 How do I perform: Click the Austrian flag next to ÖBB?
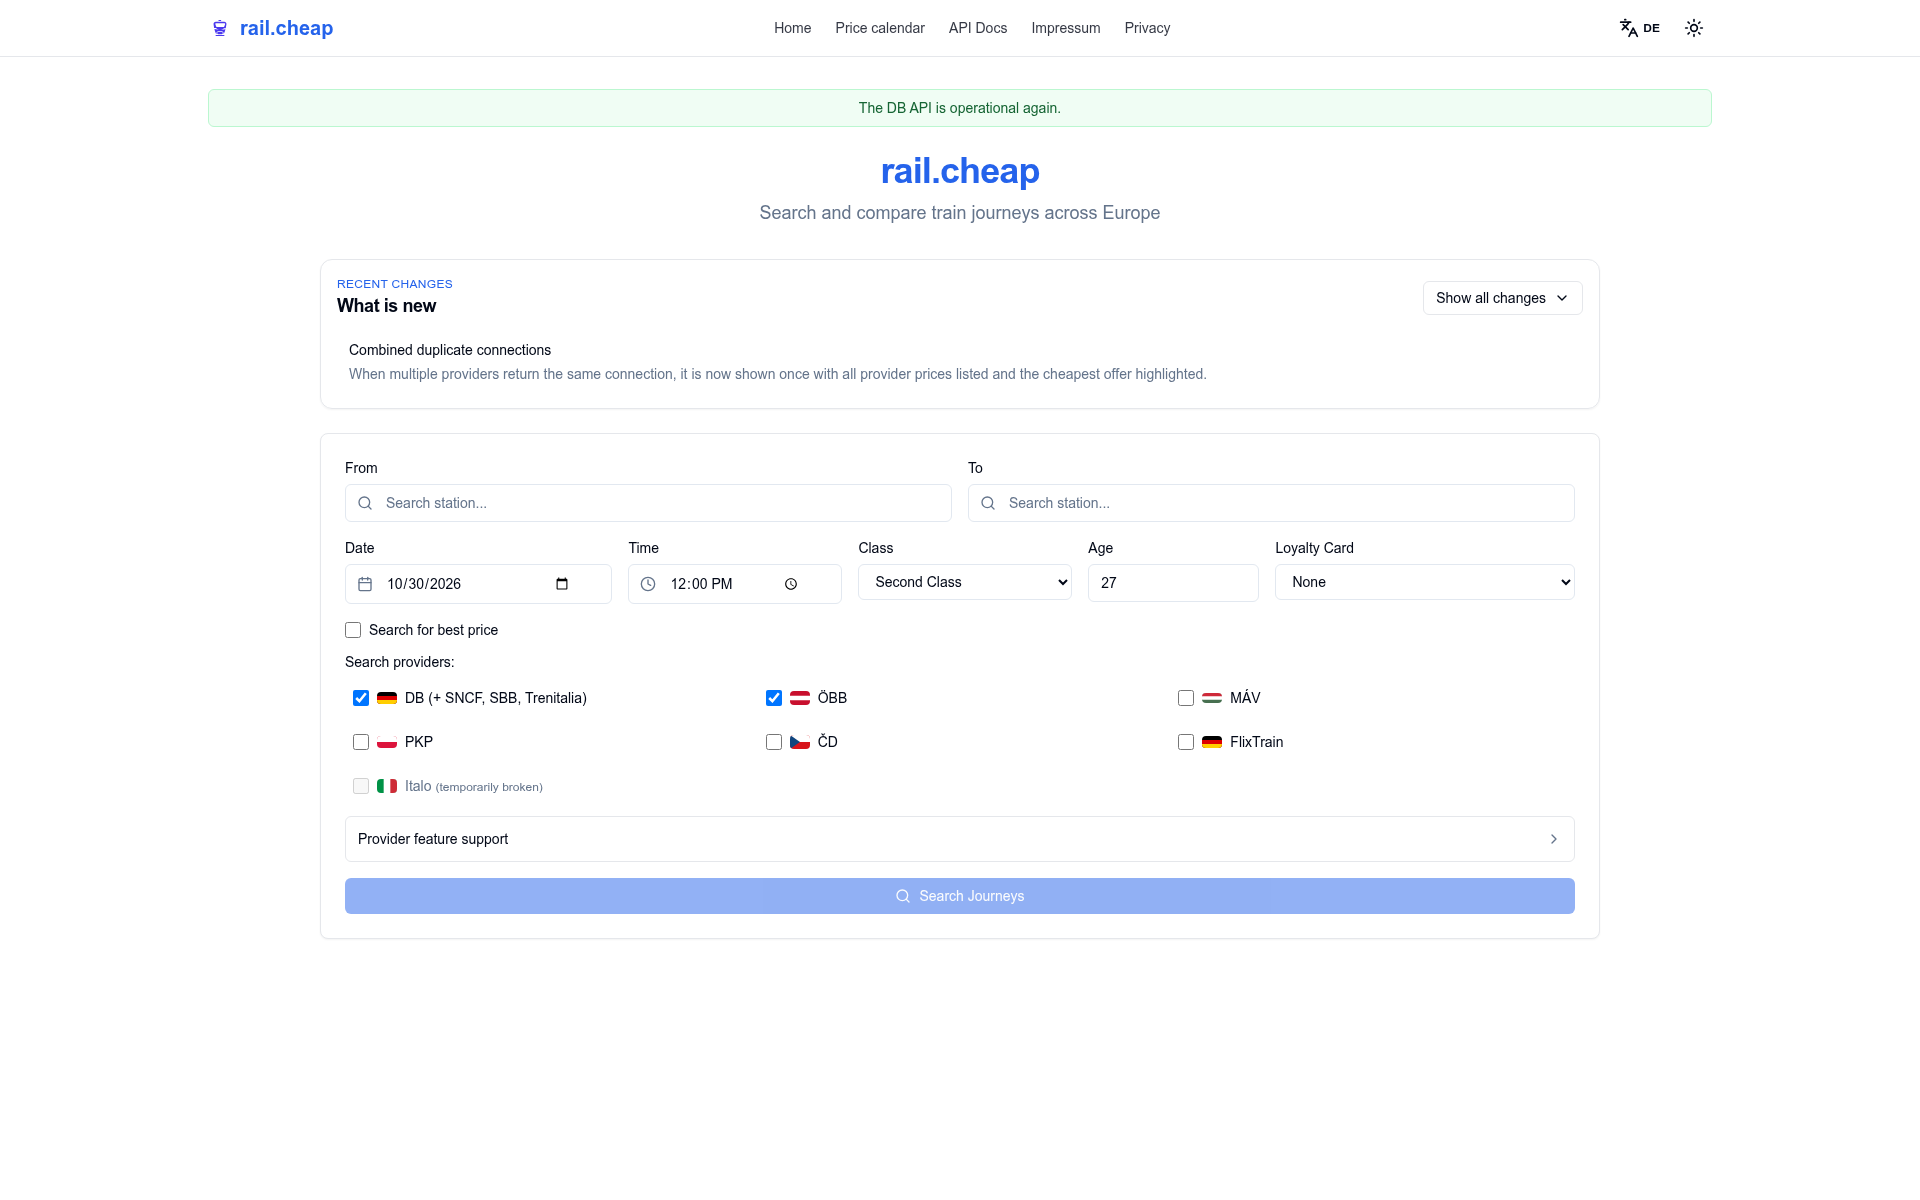point(800,698)
